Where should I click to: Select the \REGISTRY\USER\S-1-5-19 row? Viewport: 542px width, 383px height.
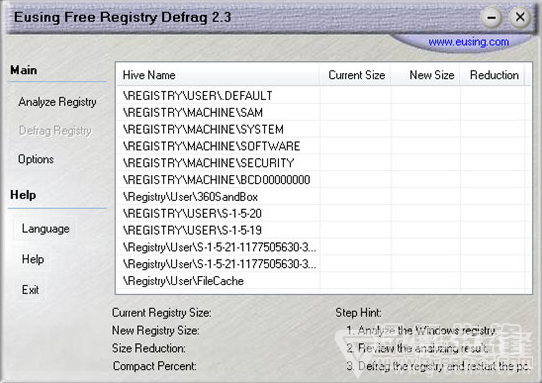324,230
